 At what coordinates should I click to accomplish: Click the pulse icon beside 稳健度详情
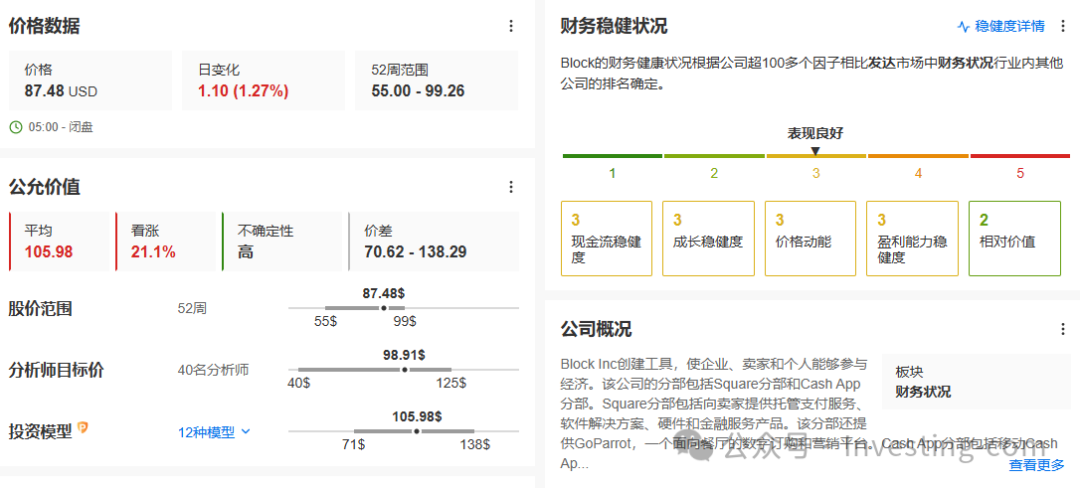(964, 27)
